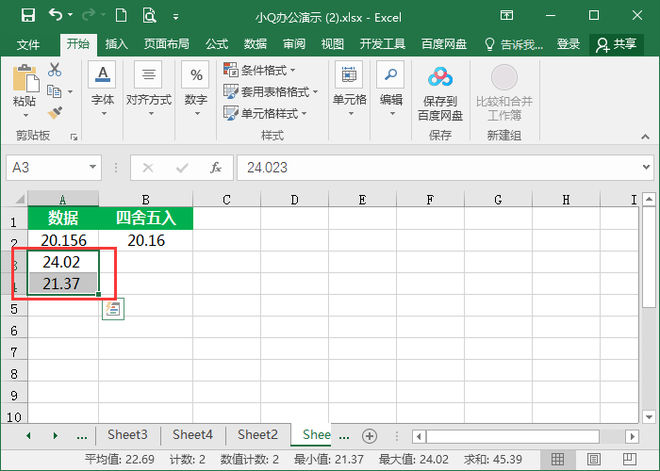The height and width of the screenshot is (471, 660).
Task: Click the 登录 sign-in link
Action: 568,44
